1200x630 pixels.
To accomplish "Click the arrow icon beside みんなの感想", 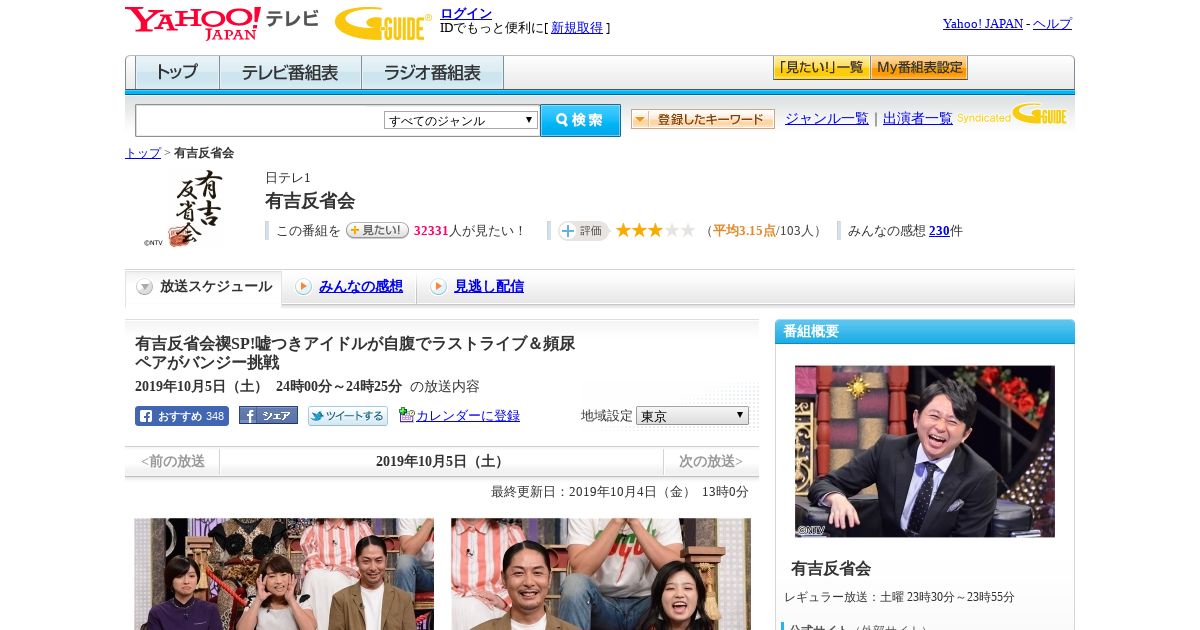I will [x=303, y=287].
